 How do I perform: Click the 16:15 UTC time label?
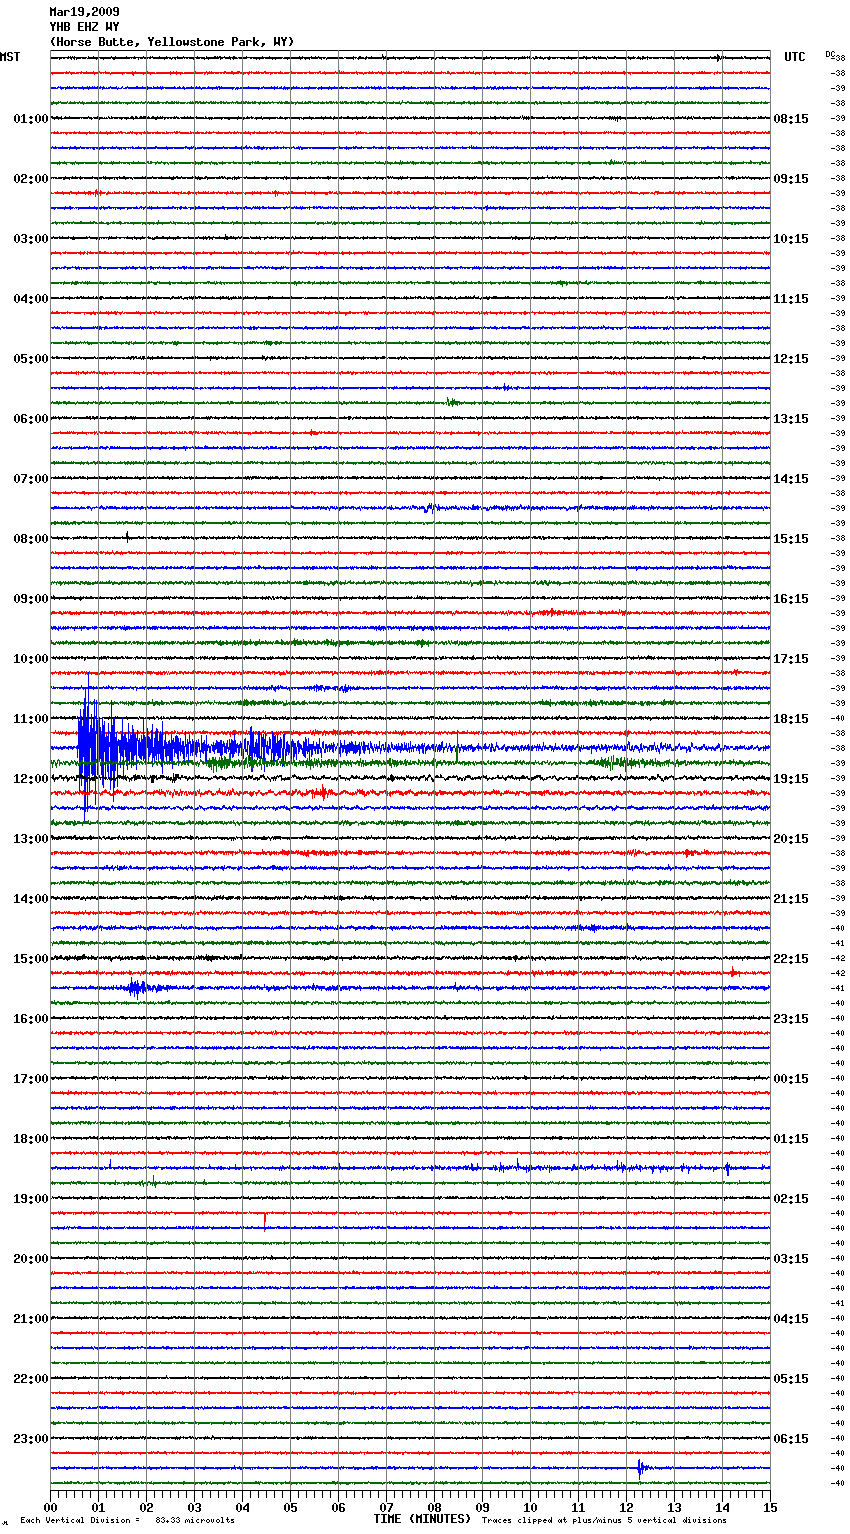tap(791, 599)
